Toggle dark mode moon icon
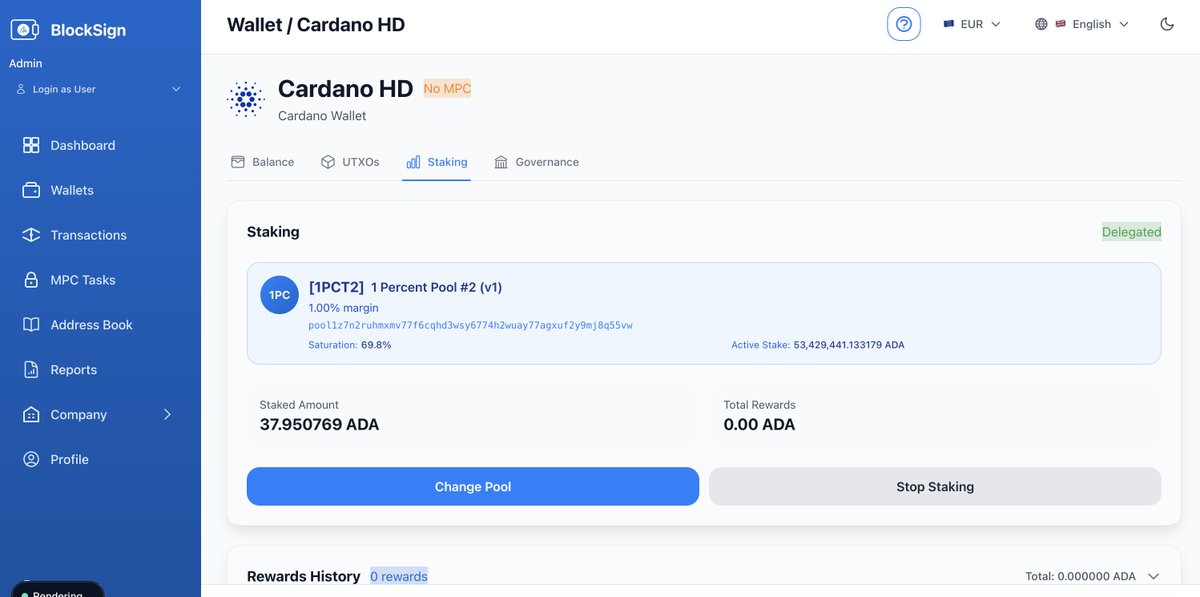1200x597 pixels. tap(1167, 24)
